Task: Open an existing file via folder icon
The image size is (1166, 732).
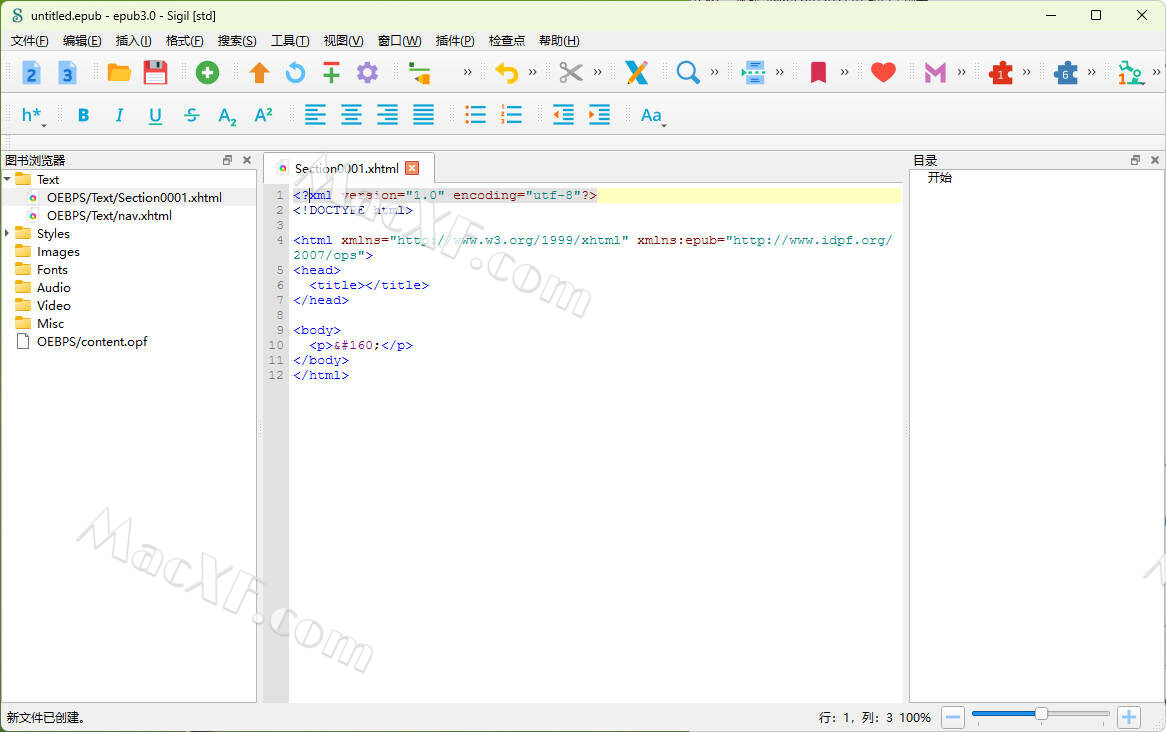Action: (119, 72)
